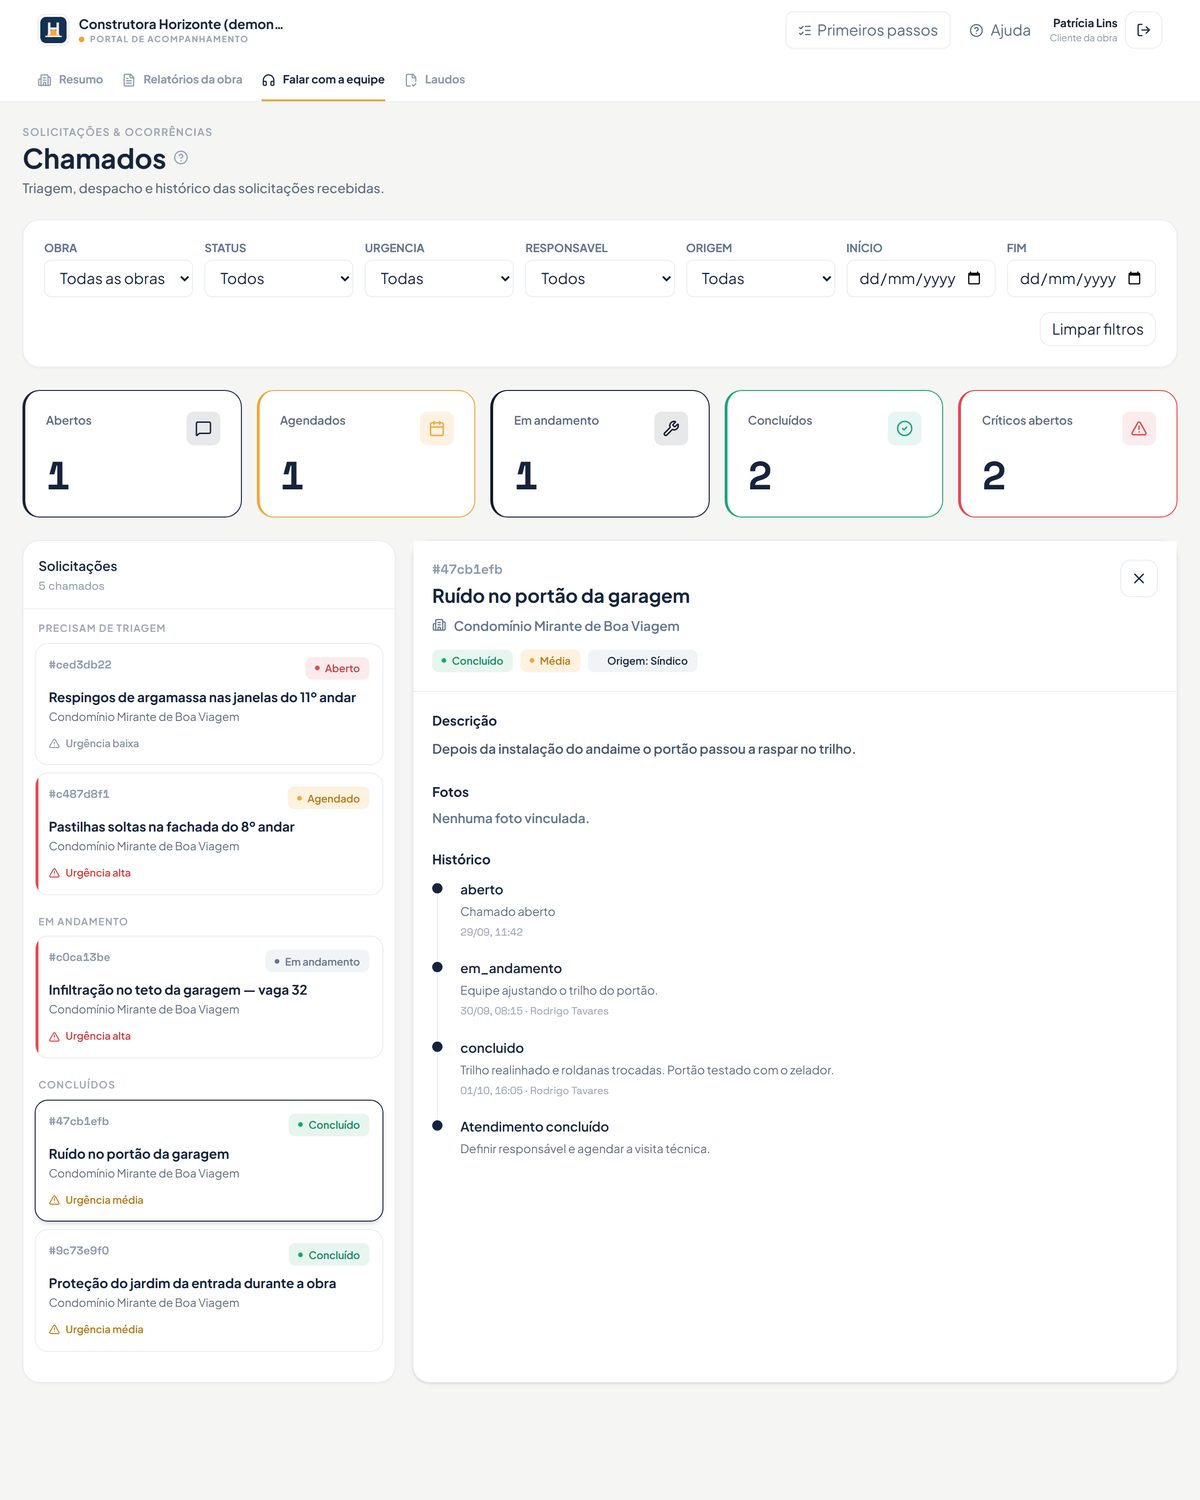Click 'Condomínio Mirante de Boa Viagem' in detail header
The width and height of the screenshot is (1200, 1500).
(x=566, y=626)
